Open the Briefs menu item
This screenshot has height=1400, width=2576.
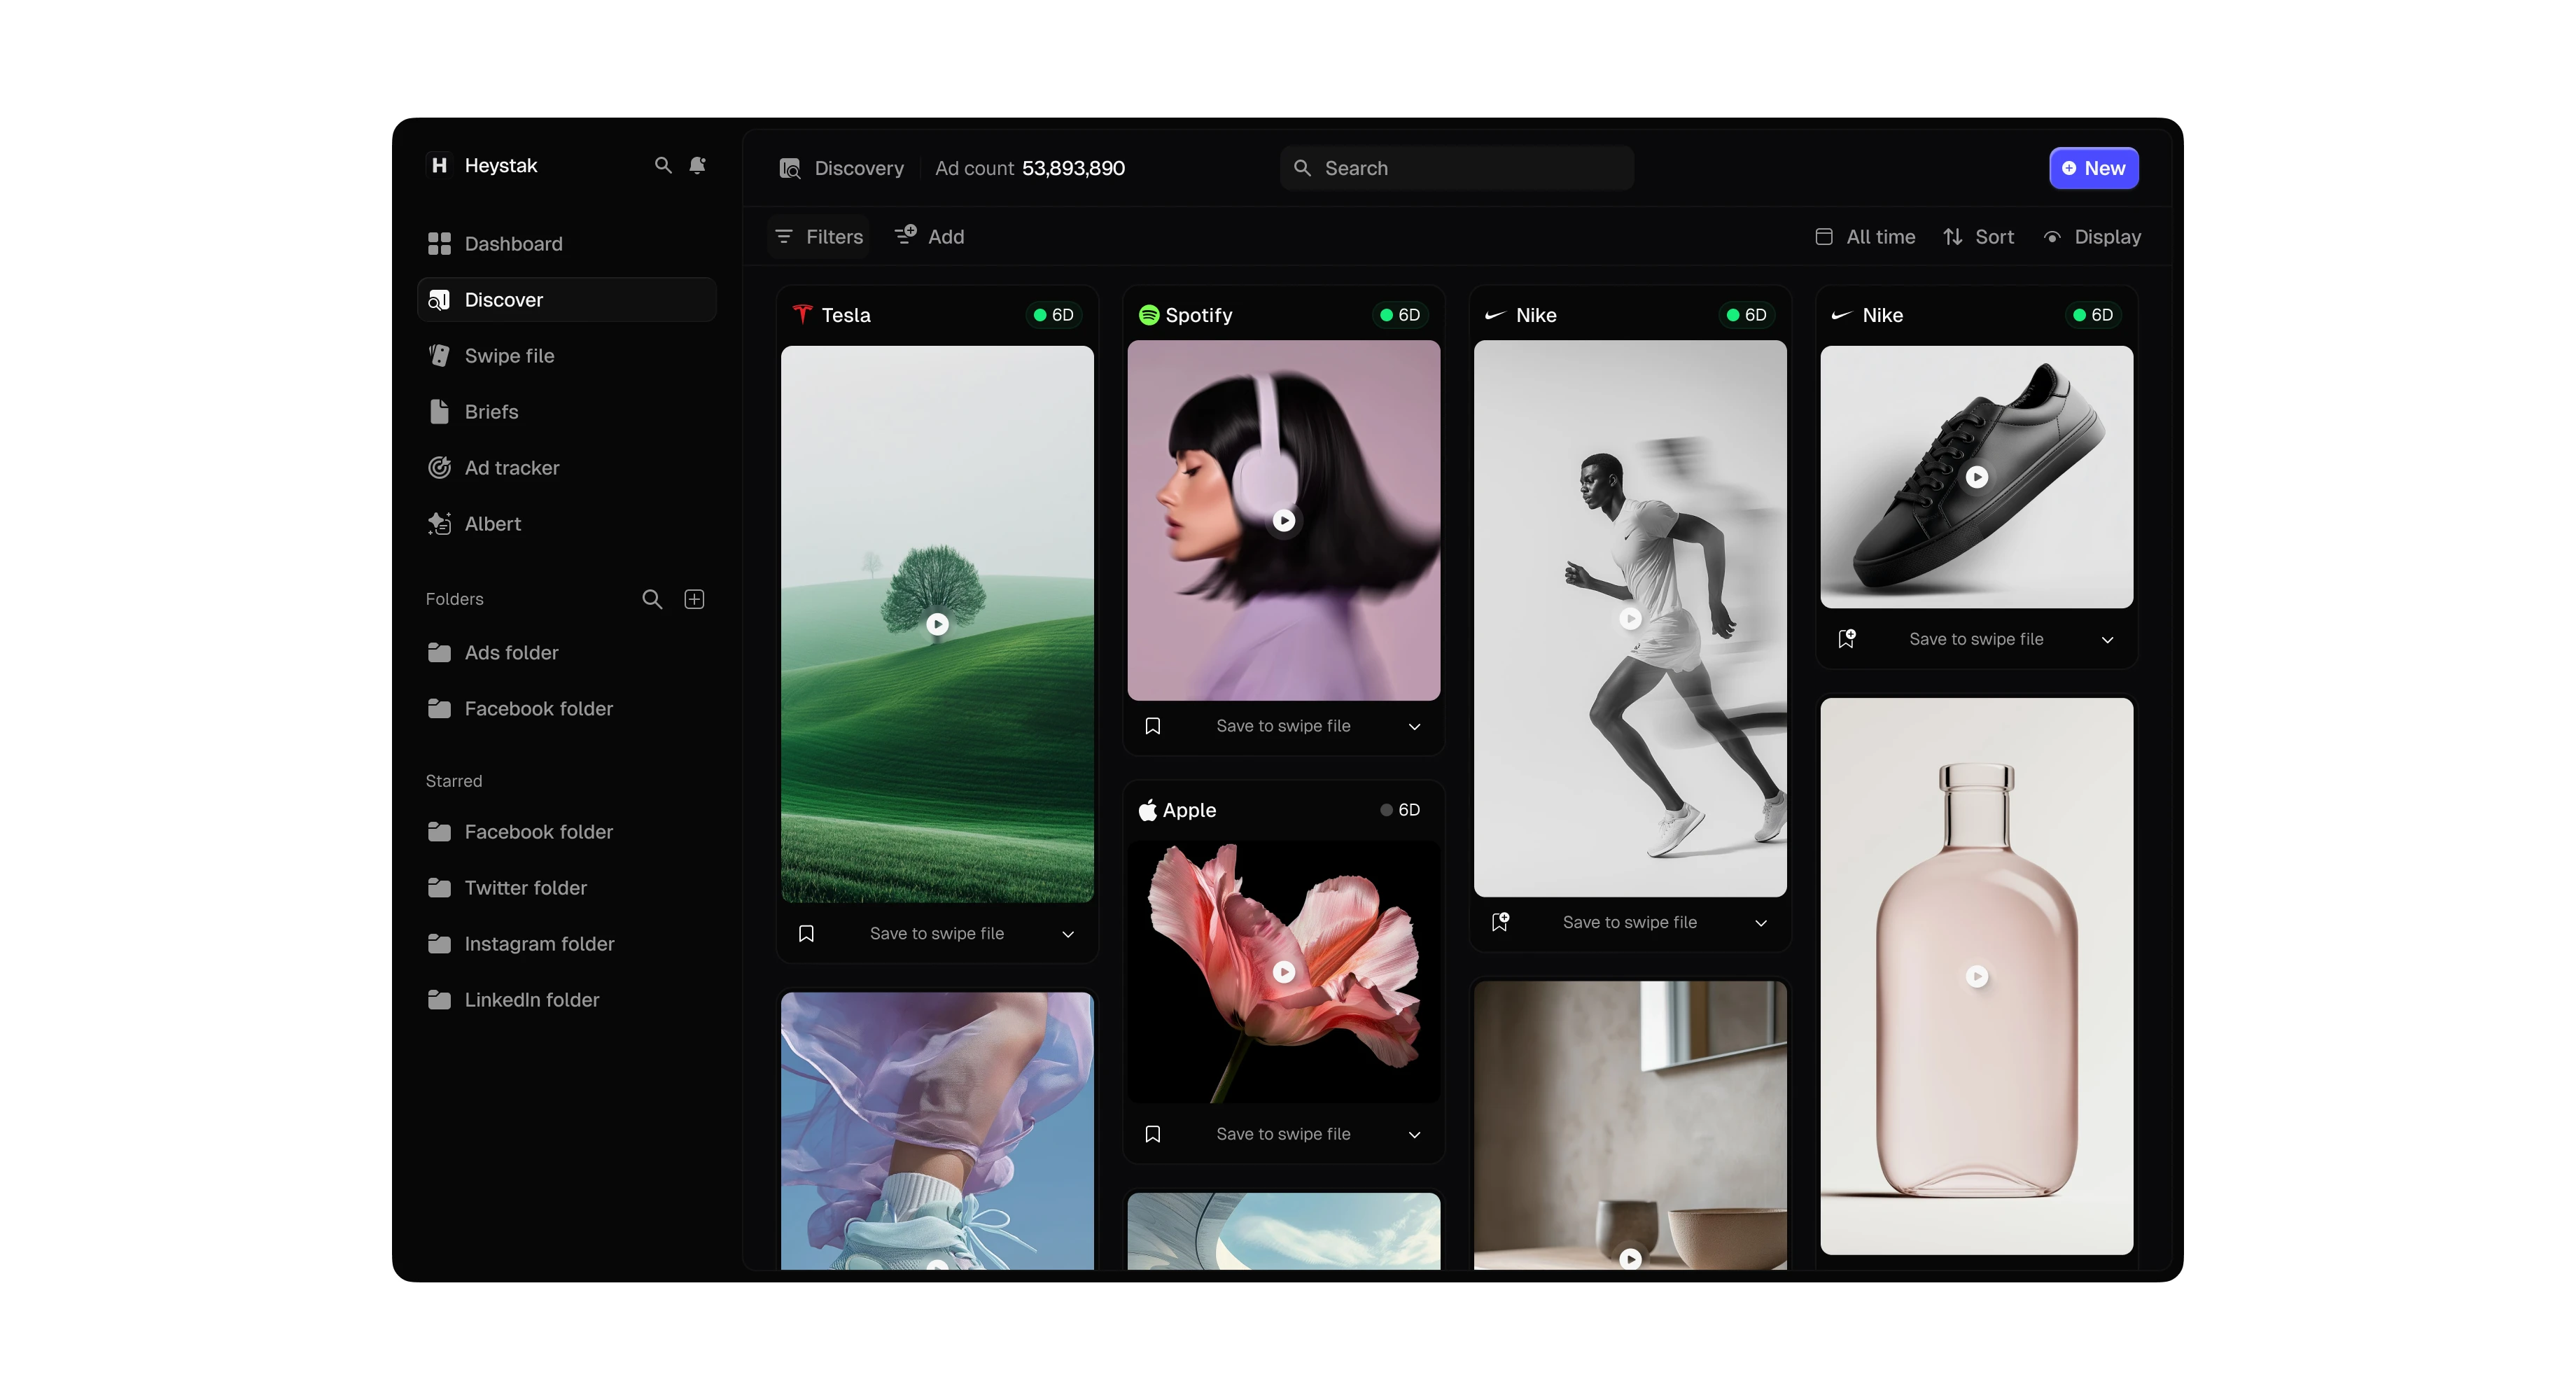pos(491,412)
